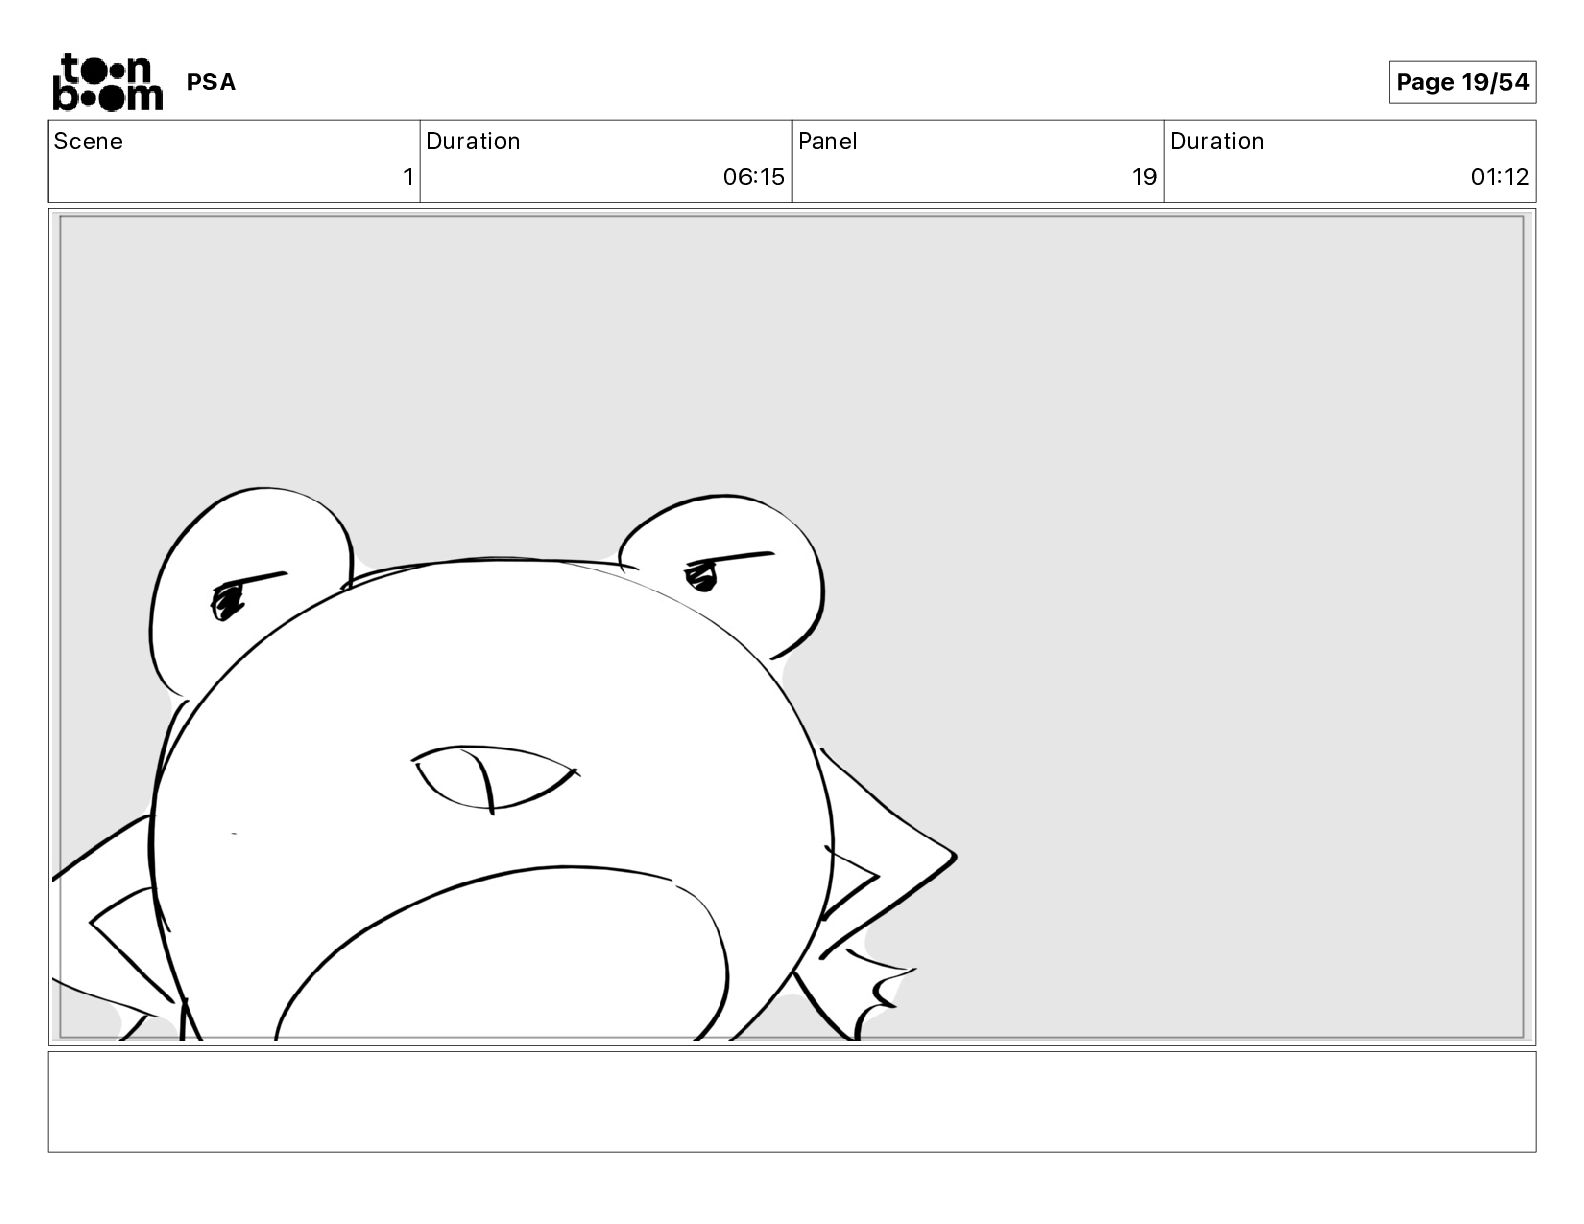
Task: Select scene duration value 06:15
Action: [x=753, y=177]
